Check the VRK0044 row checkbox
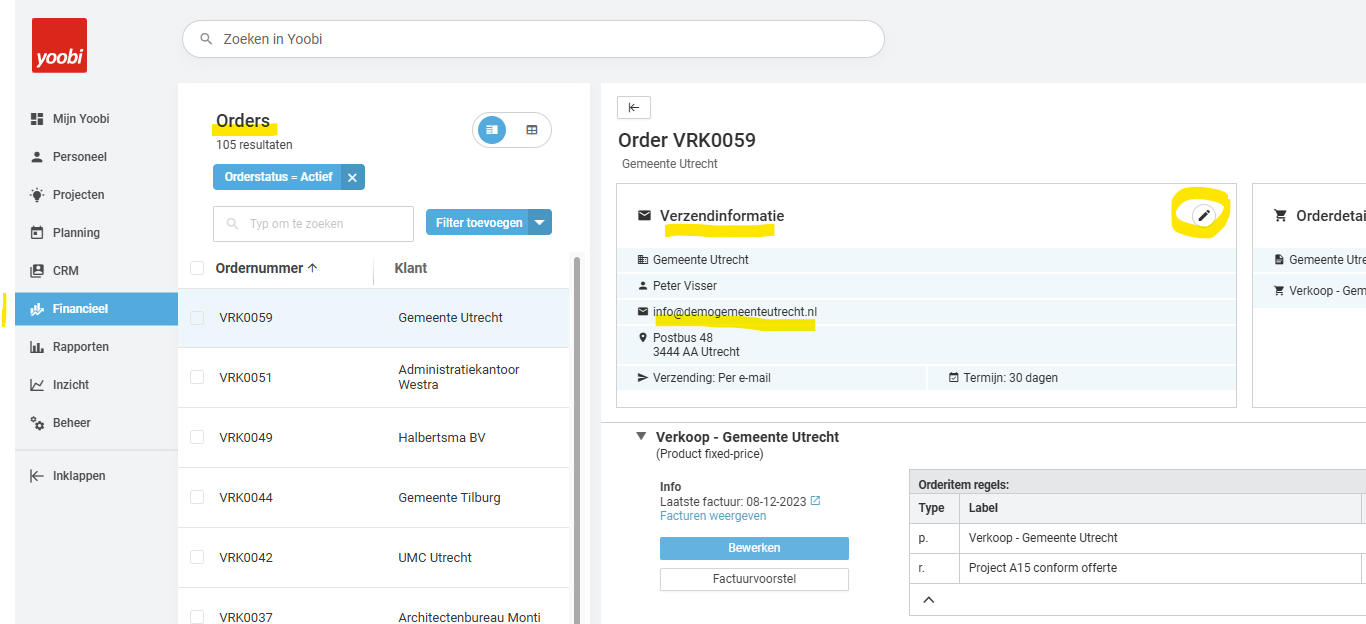 coord(197,497)
